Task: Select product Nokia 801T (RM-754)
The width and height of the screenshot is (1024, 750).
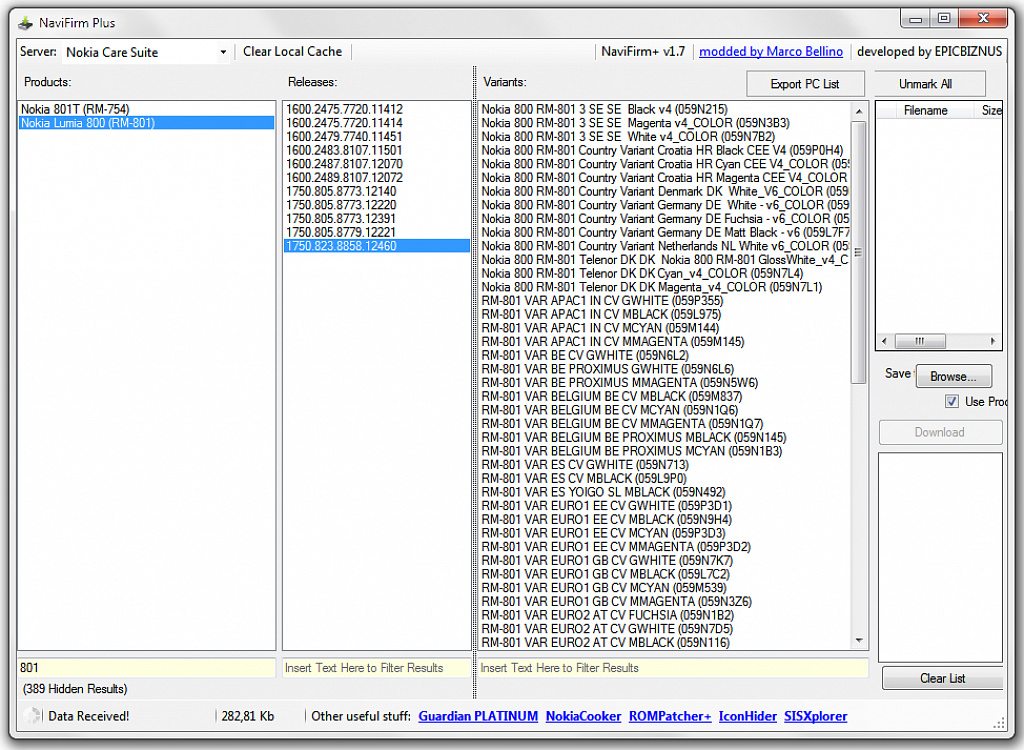Action: pos(146,109)
